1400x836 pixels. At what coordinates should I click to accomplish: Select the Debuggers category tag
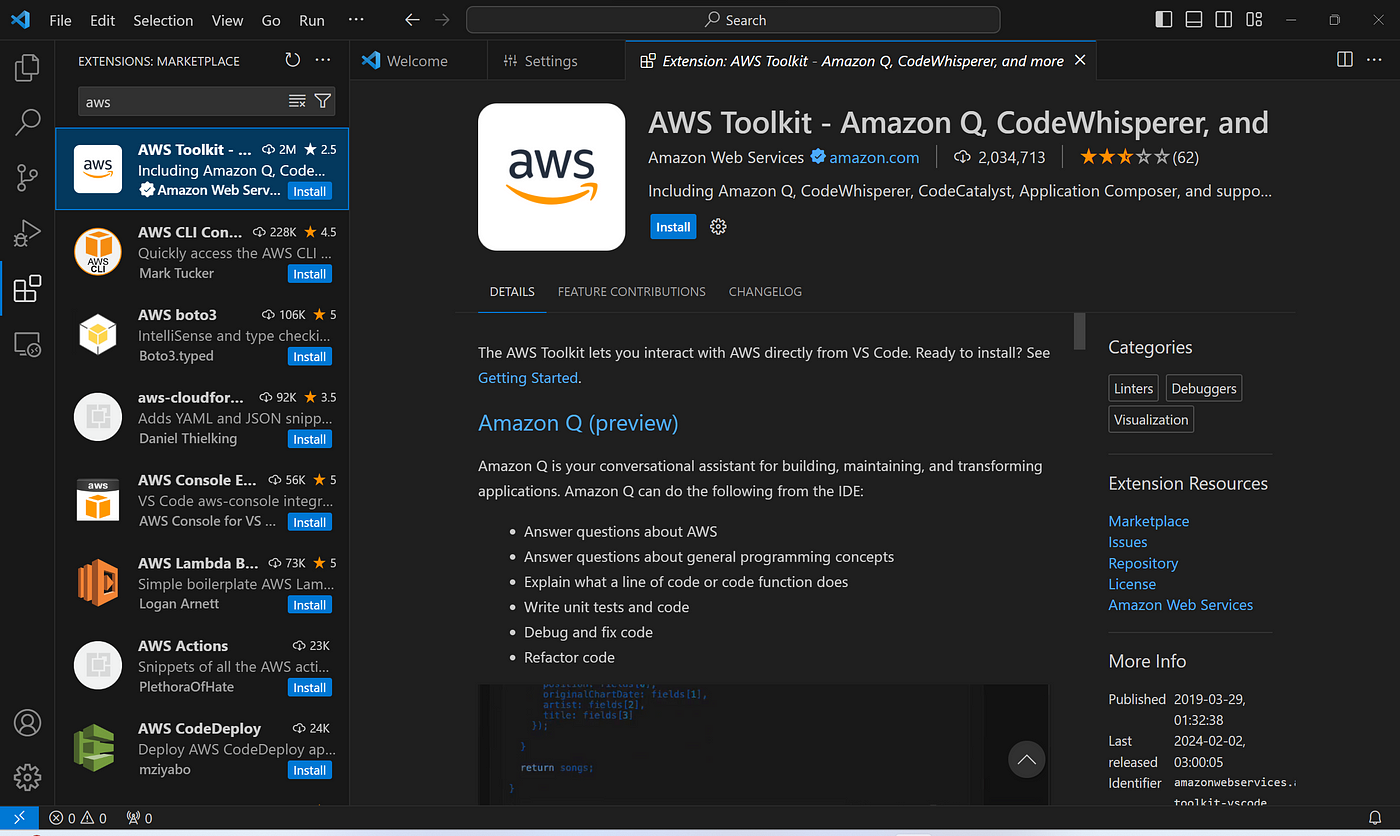tap(1204, 389)
